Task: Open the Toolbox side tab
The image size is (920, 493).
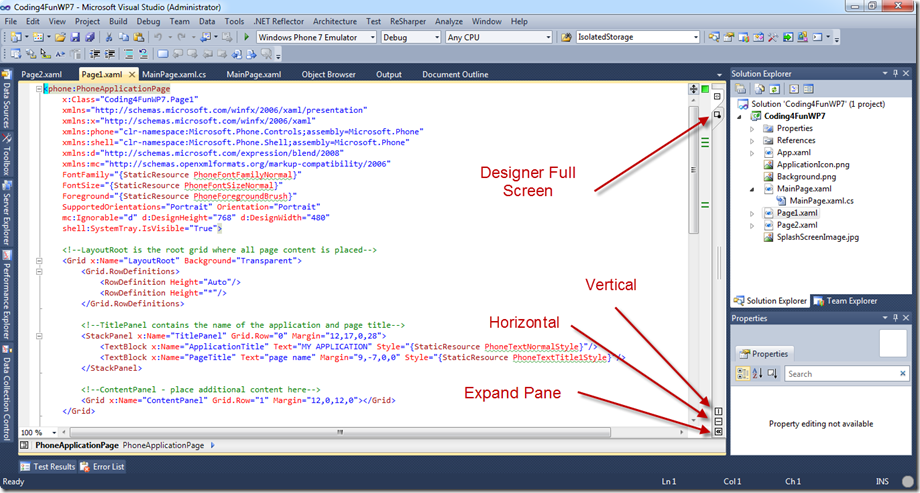Action: click(x=6, y=154)
